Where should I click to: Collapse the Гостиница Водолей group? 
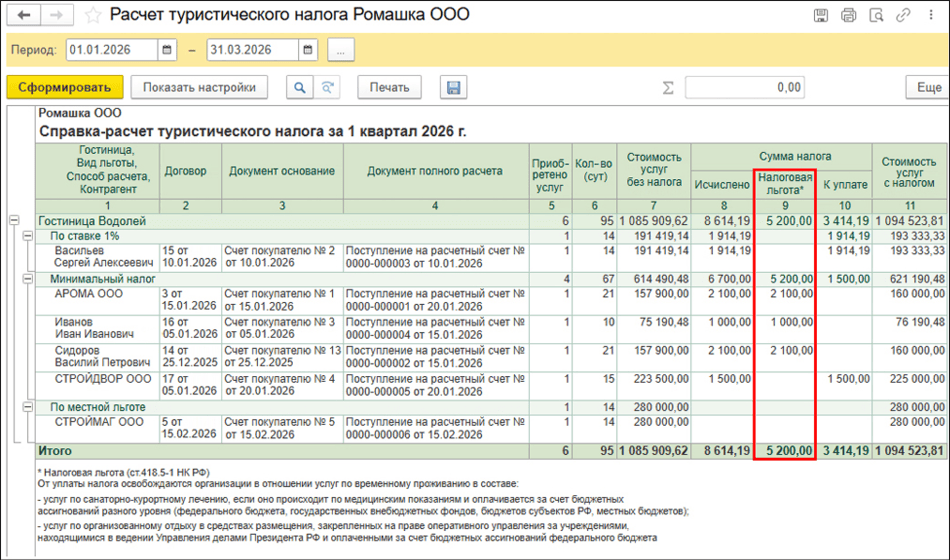tap(14, 220)
